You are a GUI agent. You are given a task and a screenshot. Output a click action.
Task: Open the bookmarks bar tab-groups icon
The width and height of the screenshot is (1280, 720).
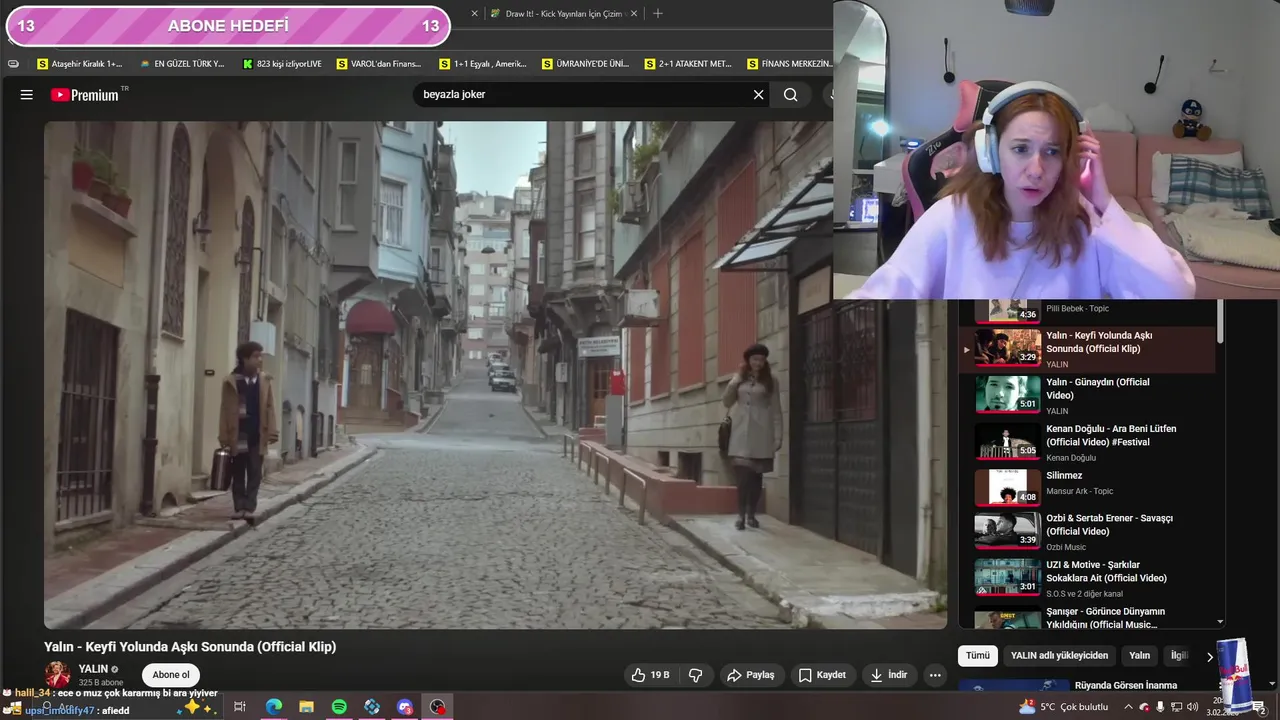[13, 64]
